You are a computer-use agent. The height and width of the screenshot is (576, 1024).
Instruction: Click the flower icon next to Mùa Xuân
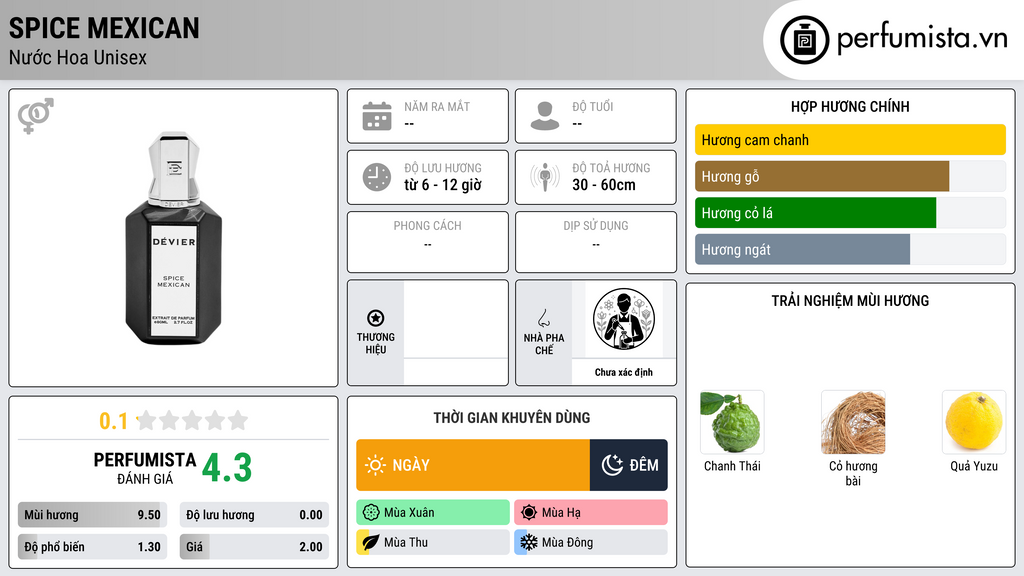(x=371, y=513)
